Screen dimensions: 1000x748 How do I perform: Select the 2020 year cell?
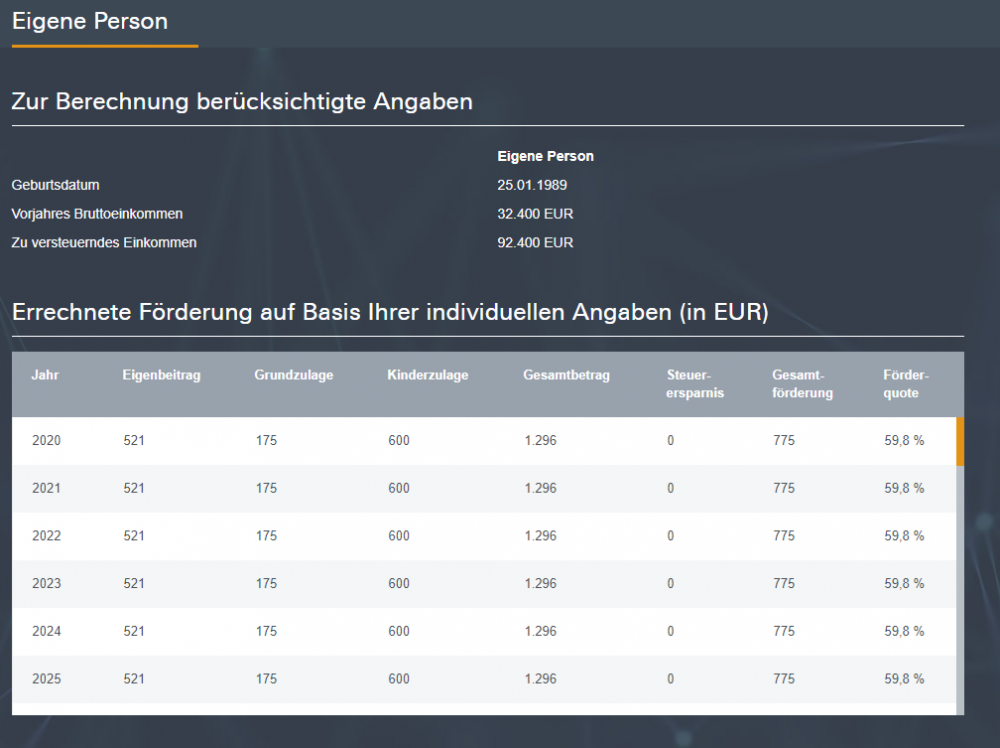pos(46,441)
